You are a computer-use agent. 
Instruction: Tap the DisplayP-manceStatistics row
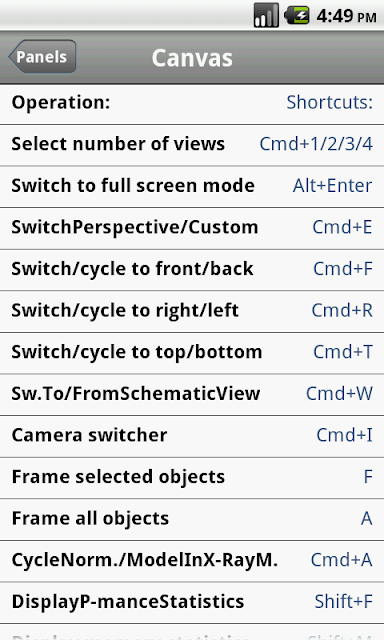click(192, 603)
